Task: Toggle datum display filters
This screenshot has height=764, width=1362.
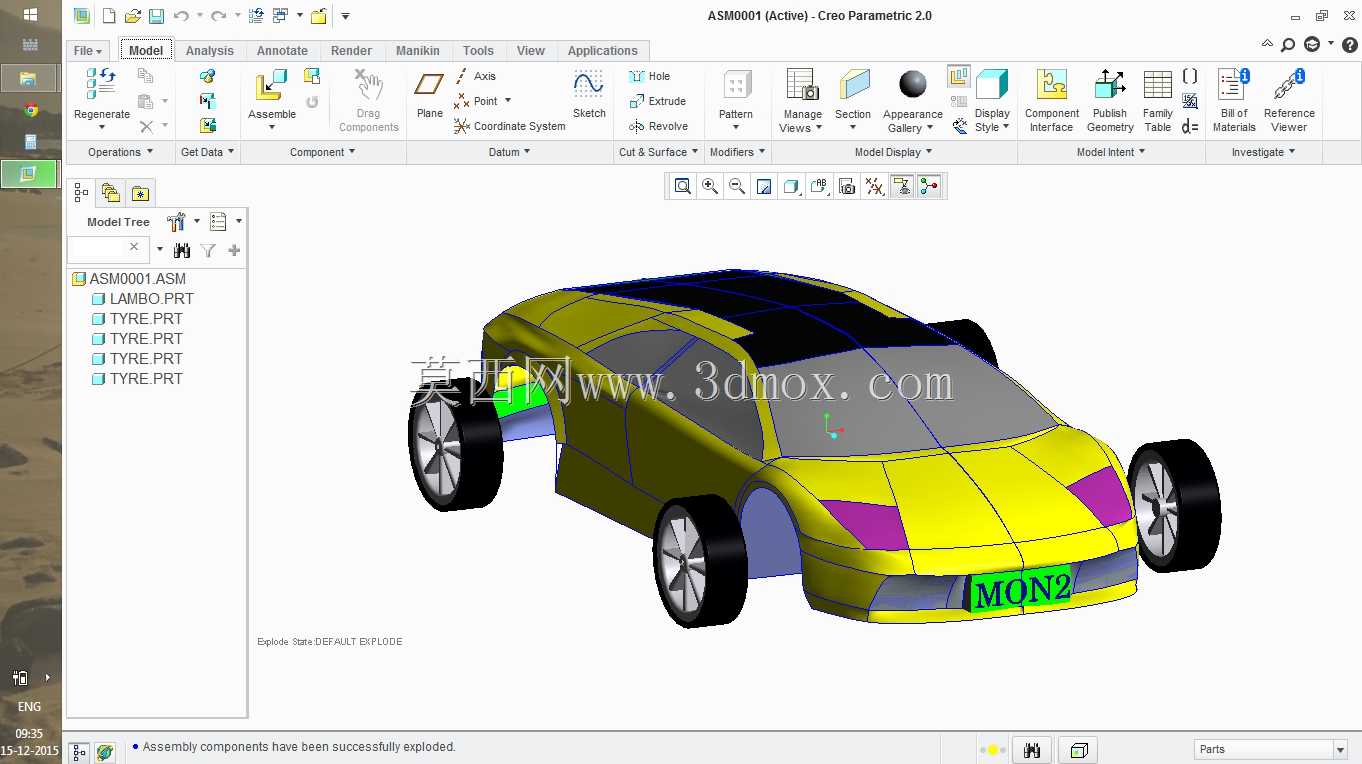Action: tap(875, 186)
